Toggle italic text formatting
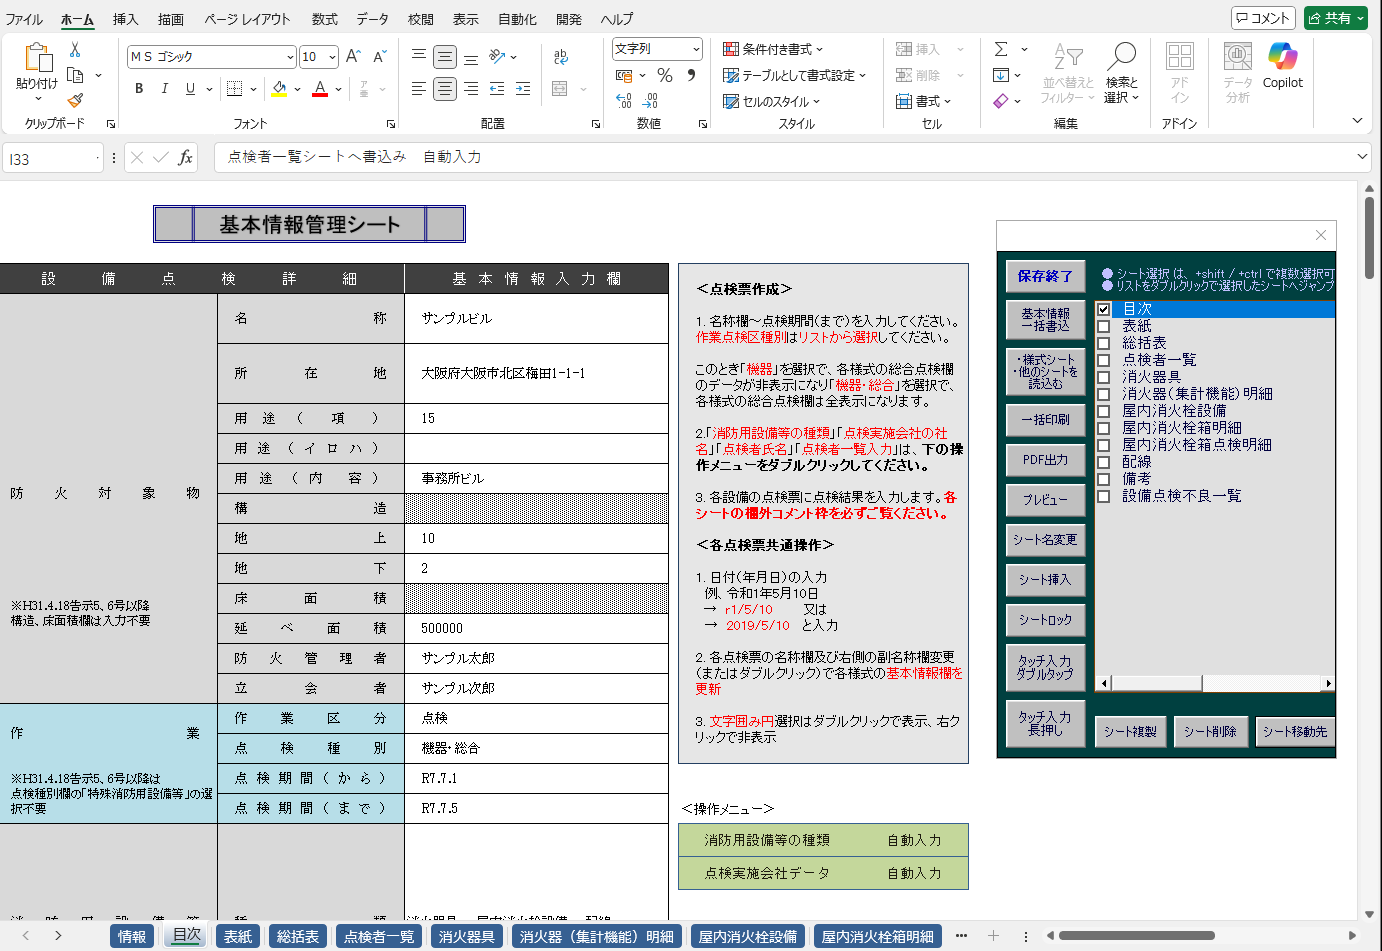The width and height of the screenshot is (1382, 951). [x=165, y=89]
